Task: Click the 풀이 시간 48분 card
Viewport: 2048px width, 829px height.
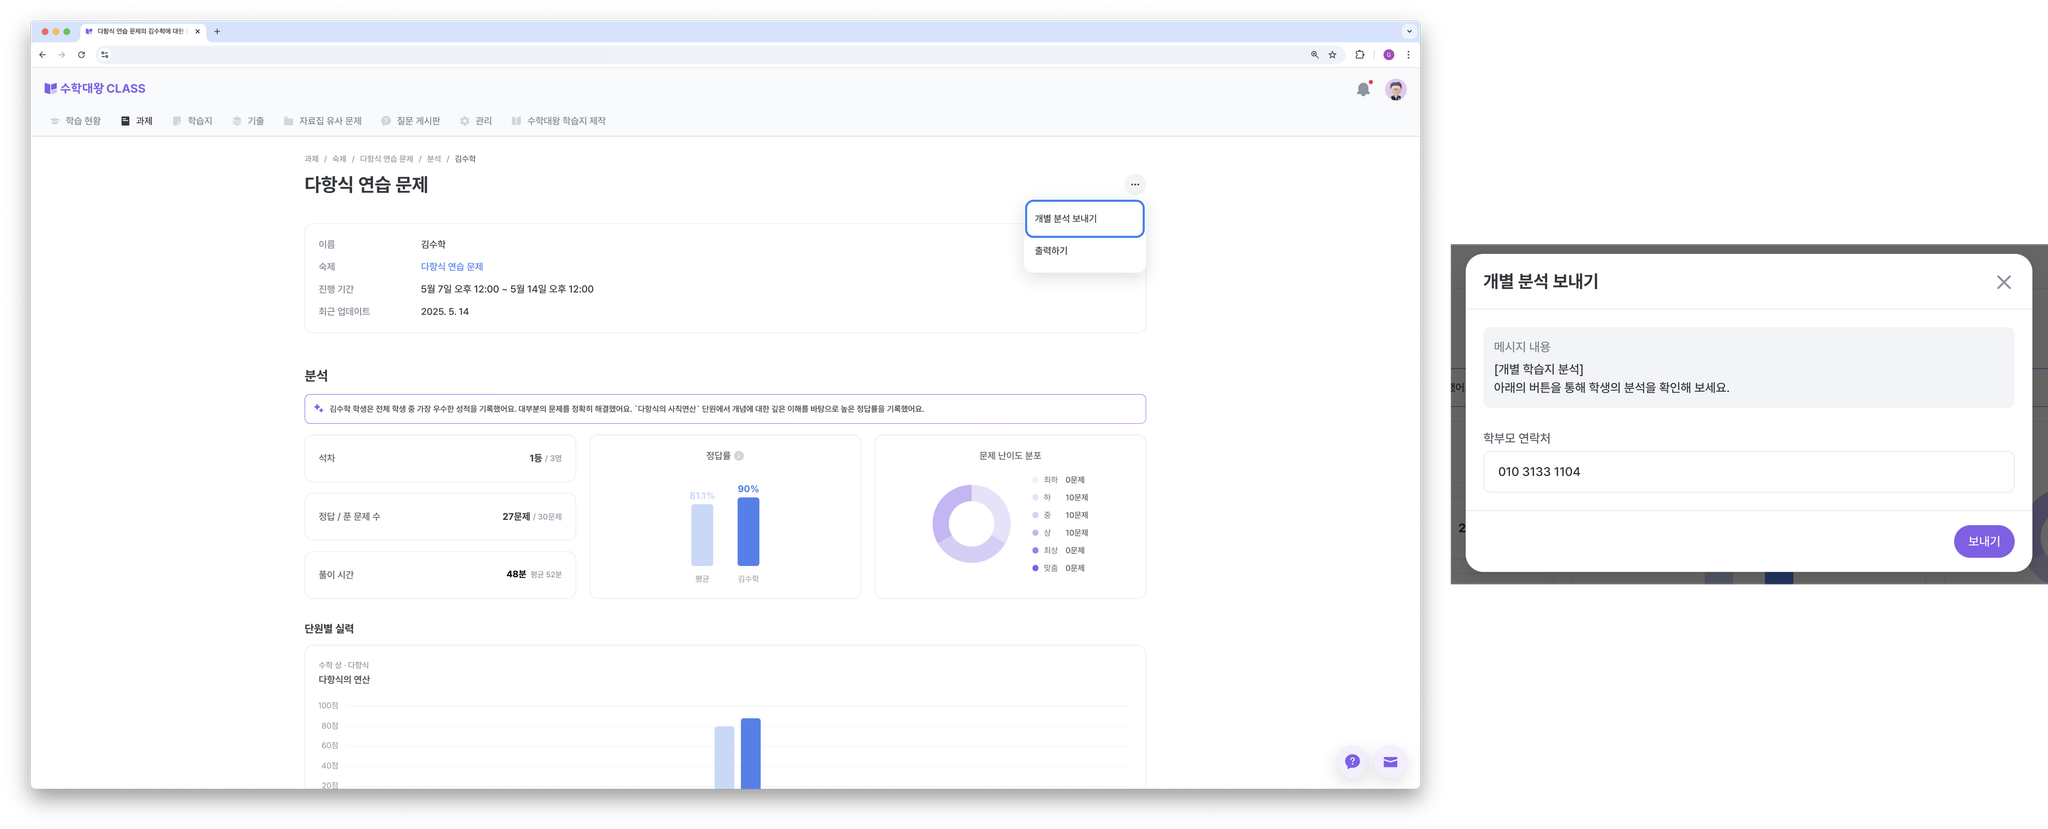Action: 440,575
